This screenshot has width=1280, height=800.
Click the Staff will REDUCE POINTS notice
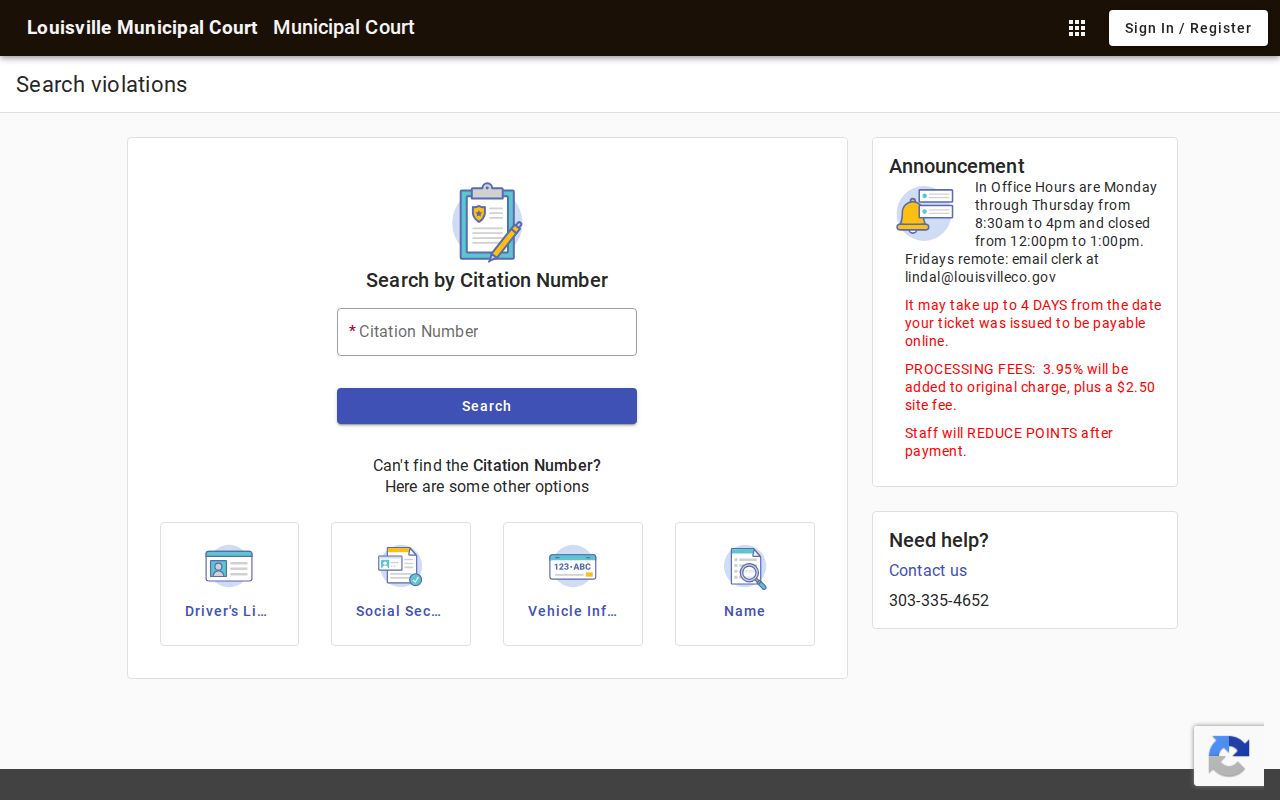(x=1009, y=442)
